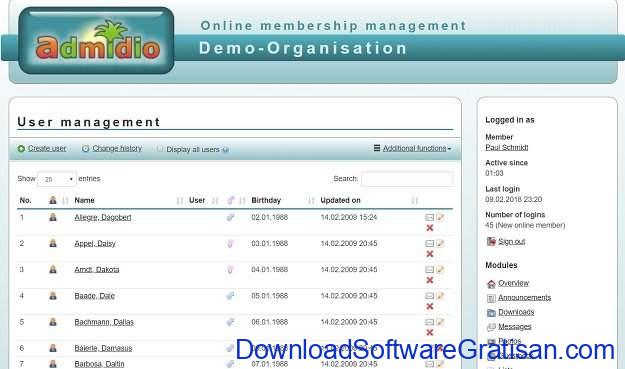Screen dimensions: 625x369
Task: Click the Sign out door icon
Action: coord(491,241)
